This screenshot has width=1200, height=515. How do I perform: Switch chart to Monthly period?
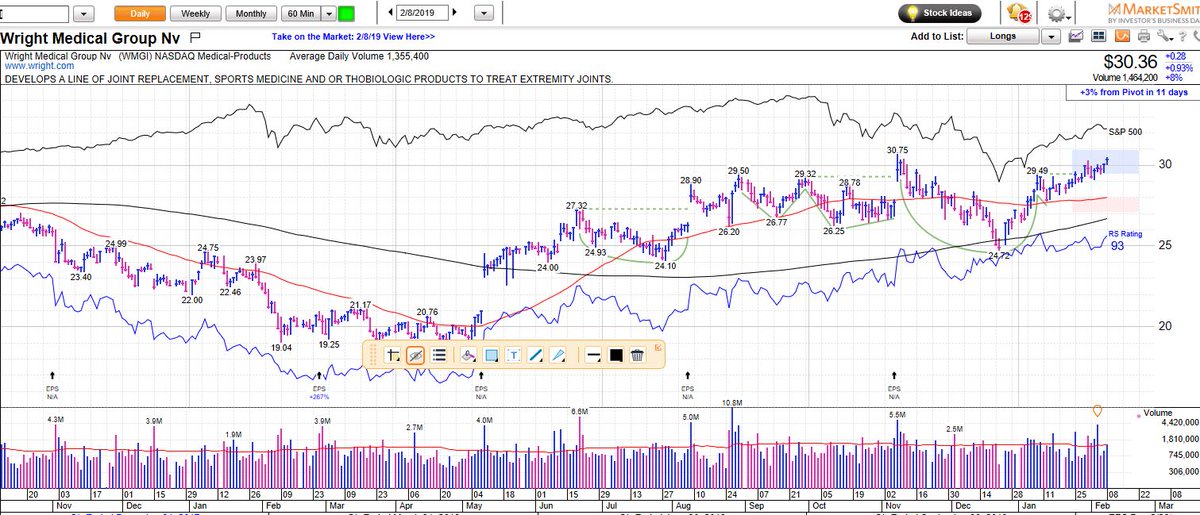(x=251, y=14)
